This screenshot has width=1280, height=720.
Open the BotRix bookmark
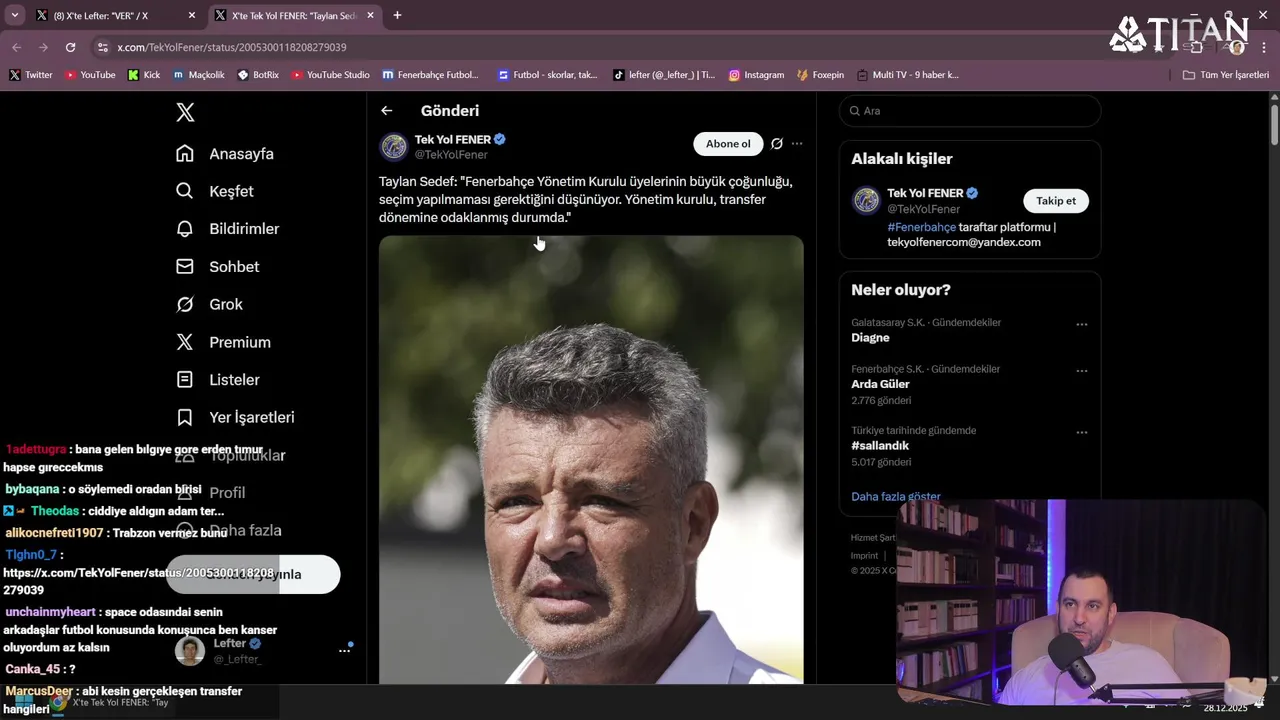coord(258,75)
